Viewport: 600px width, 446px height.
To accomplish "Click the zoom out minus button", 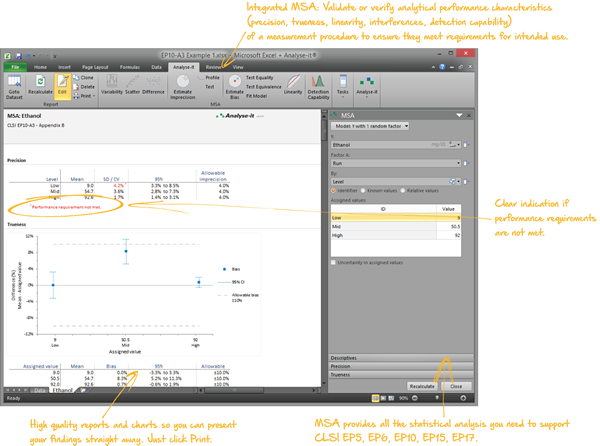I will pyautogui.click(x=415, y=398).
